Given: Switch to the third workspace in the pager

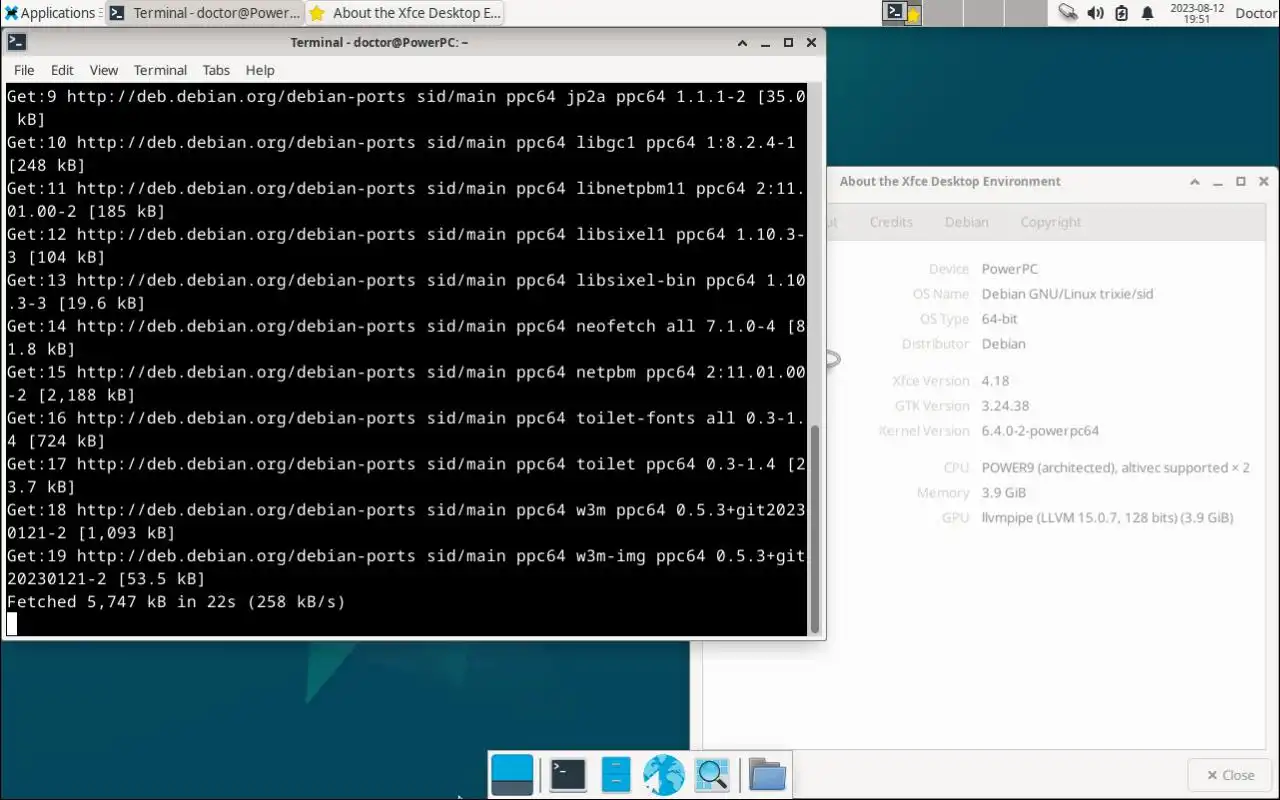Looking at the screenshot, I should tap(982, 13).
